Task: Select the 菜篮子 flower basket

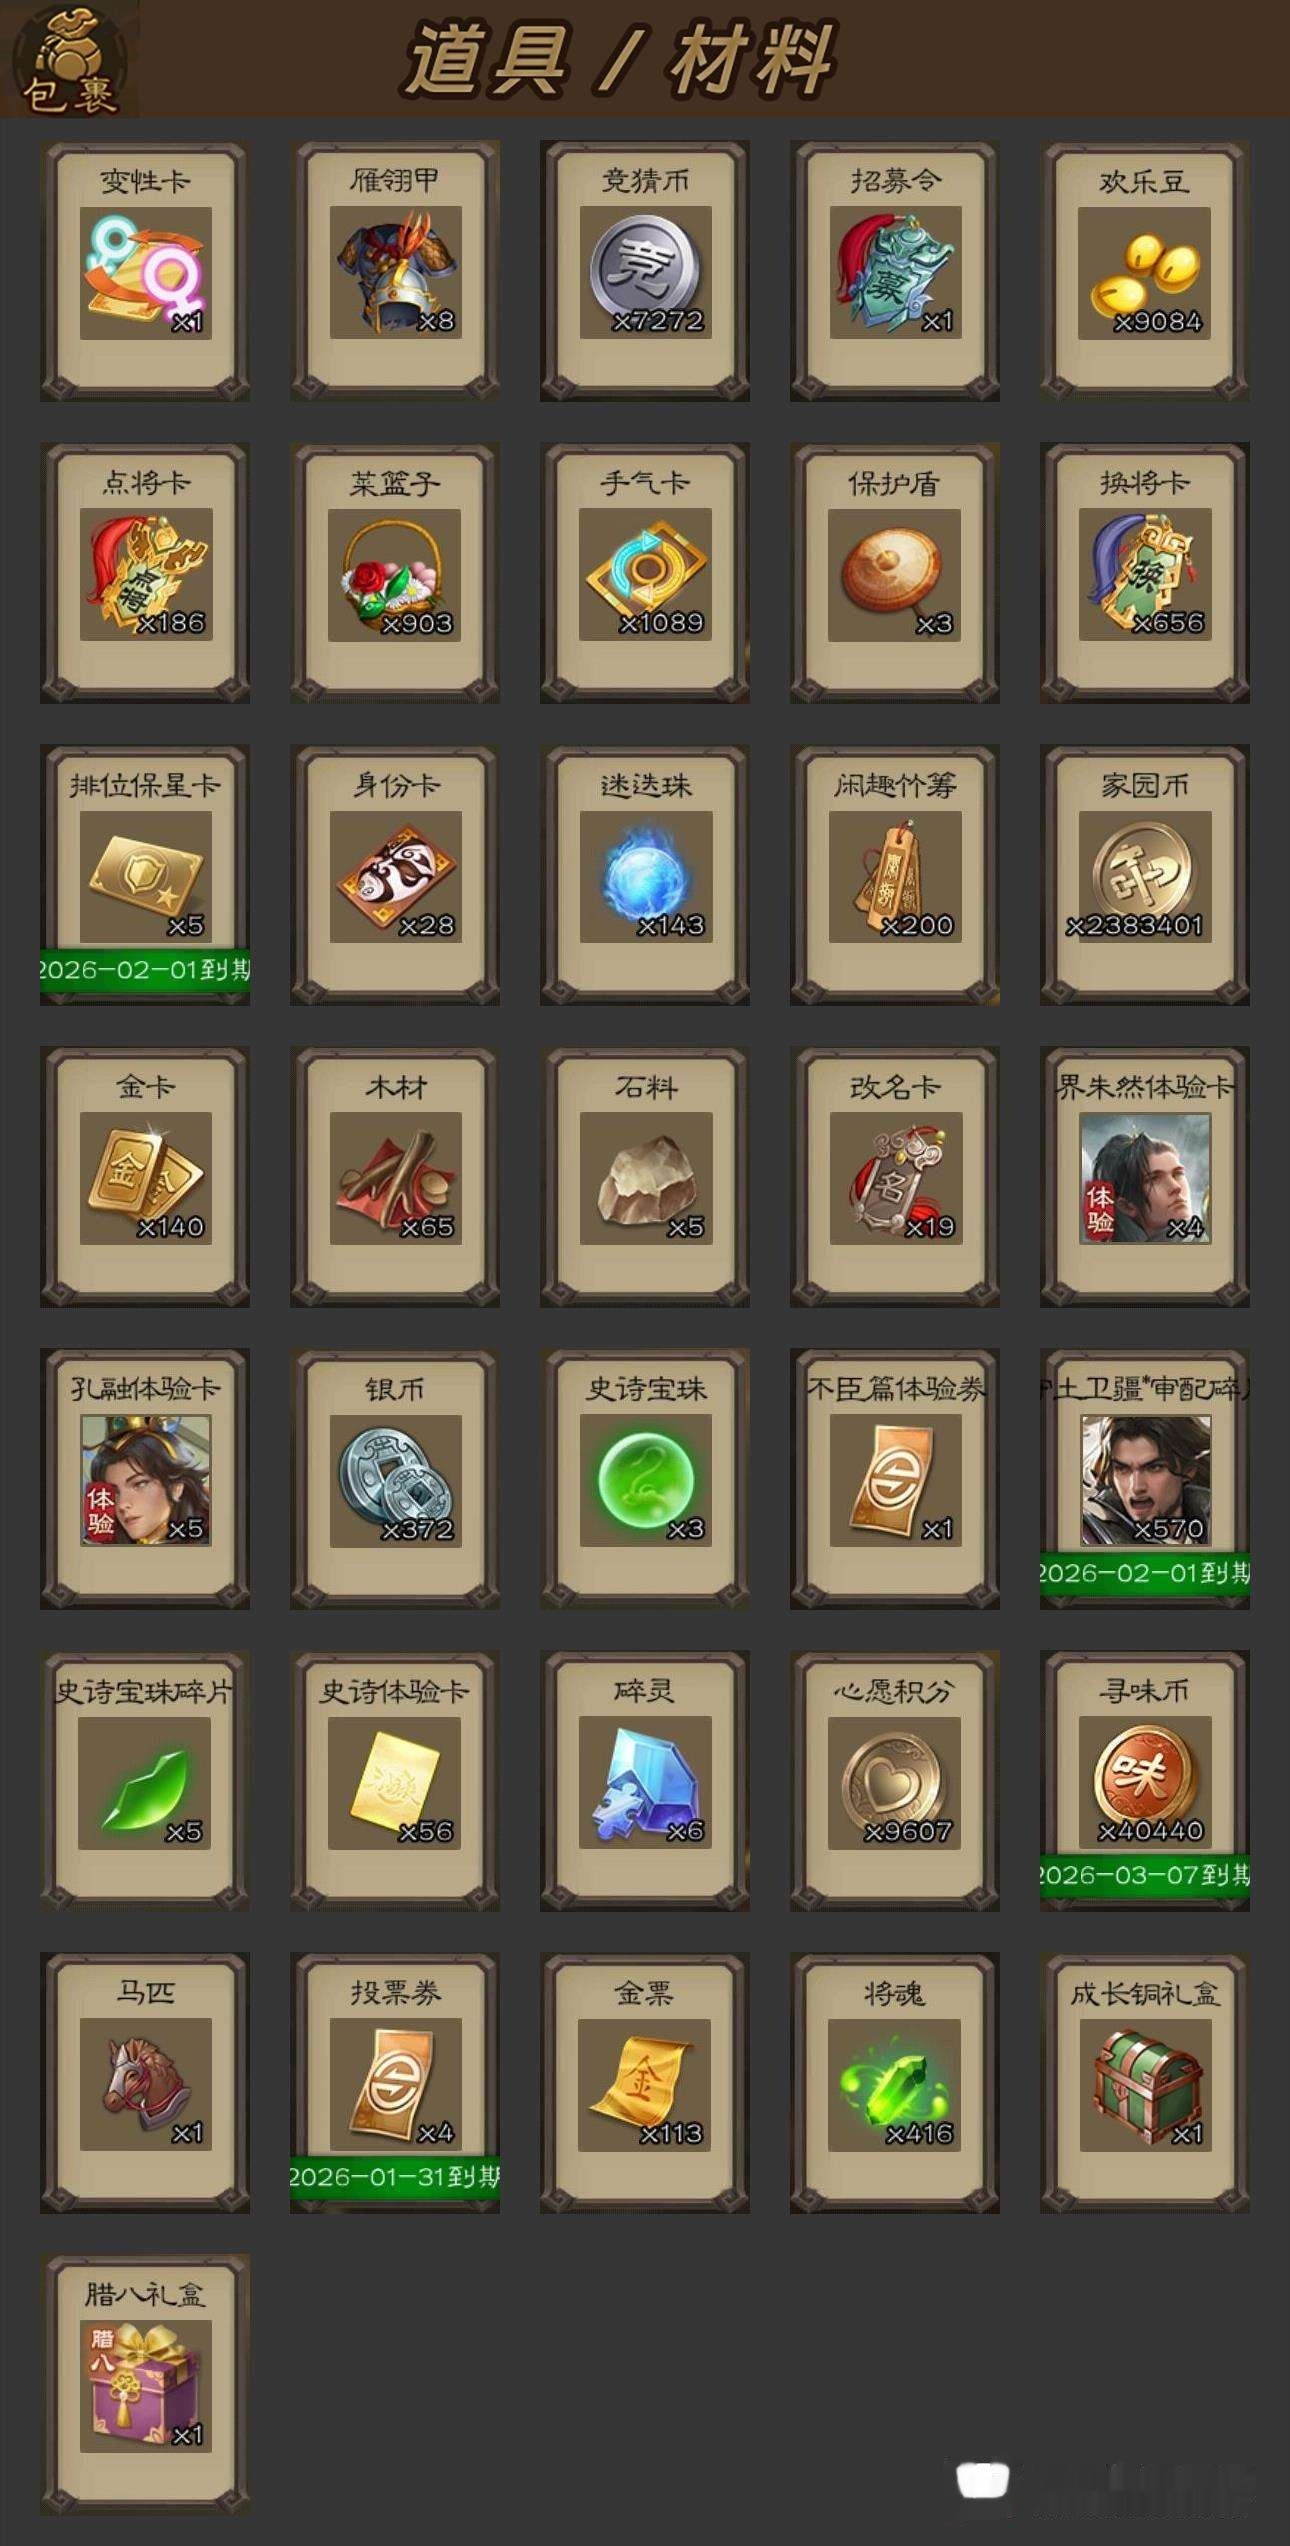Action: (x=395, y=573)
